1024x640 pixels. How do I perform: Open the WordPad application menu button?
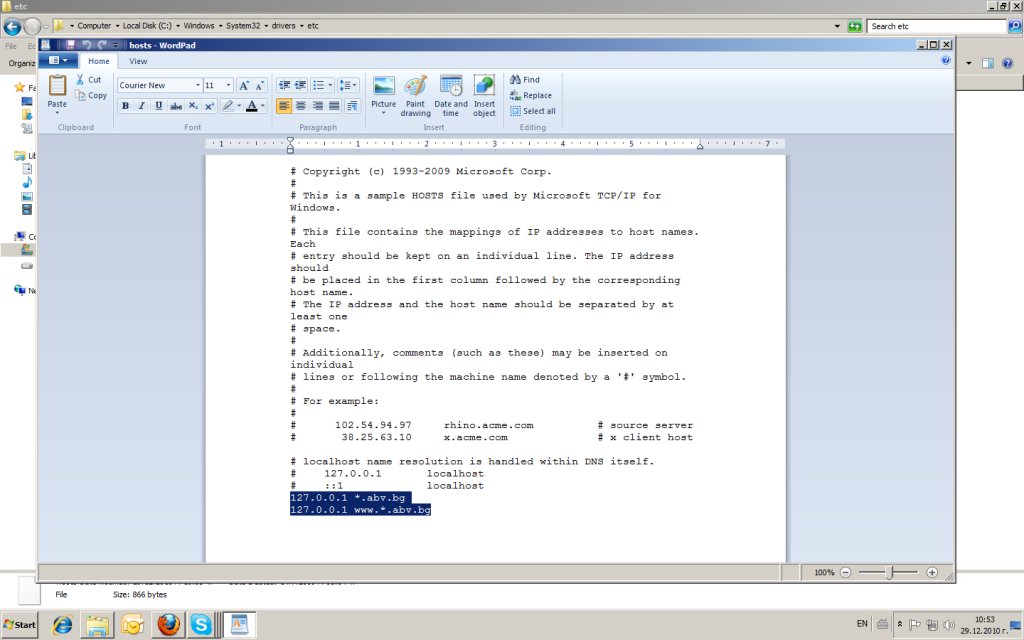point(58,61)
